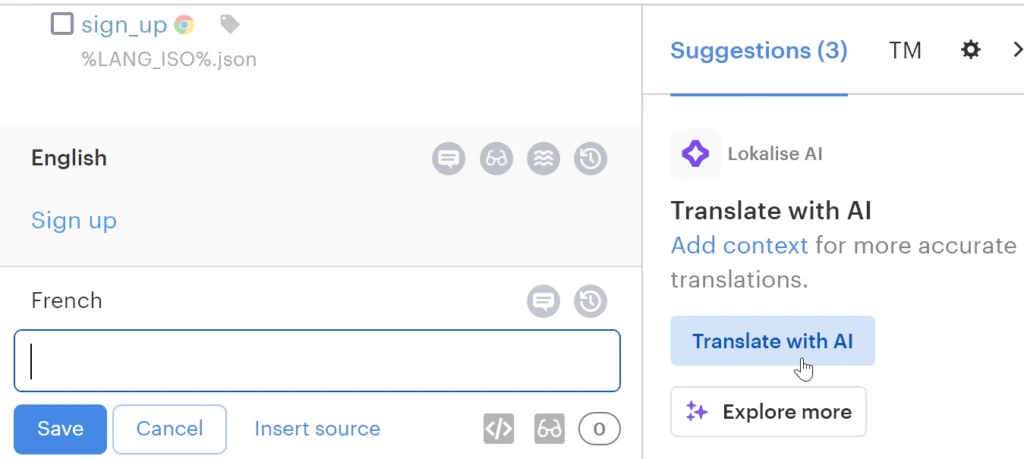Image resolution: width=1024 pixels, height=459 pixels.
Task: Open translation history for English
Action: (x=590, y=158)
